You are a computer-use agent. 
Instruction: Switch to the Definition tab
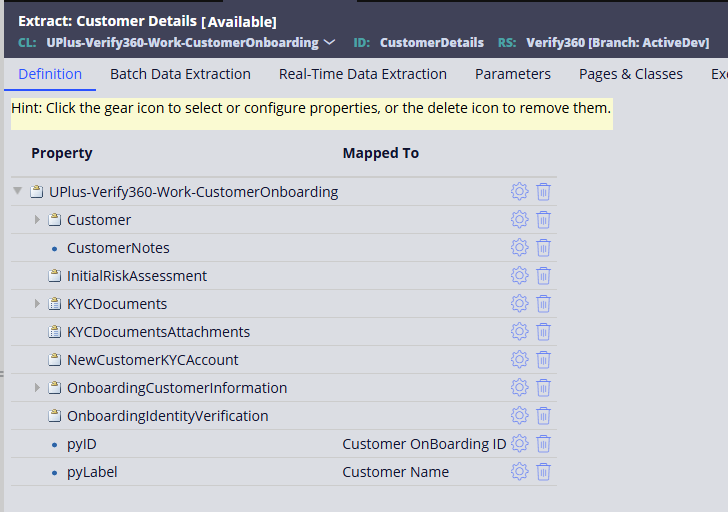(x=50, y=74)
